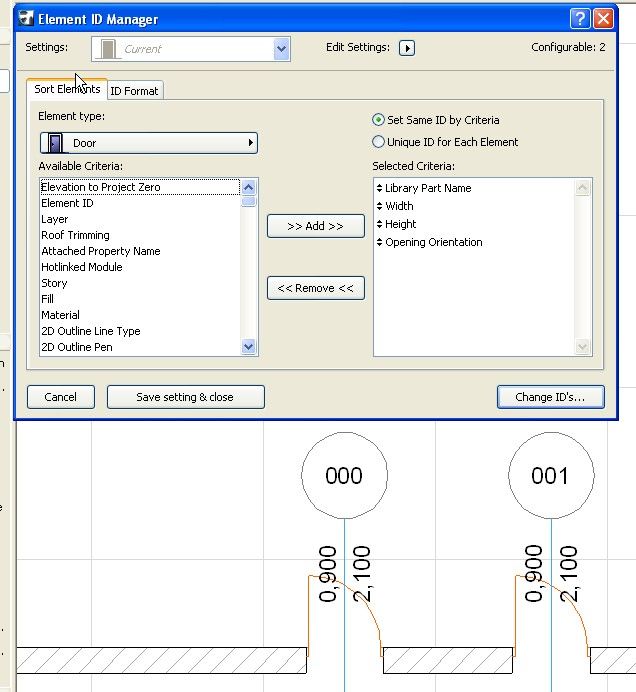Select Story in Available Criteria
Viewport: 636px width, 692px height.
tap(140, 283)
